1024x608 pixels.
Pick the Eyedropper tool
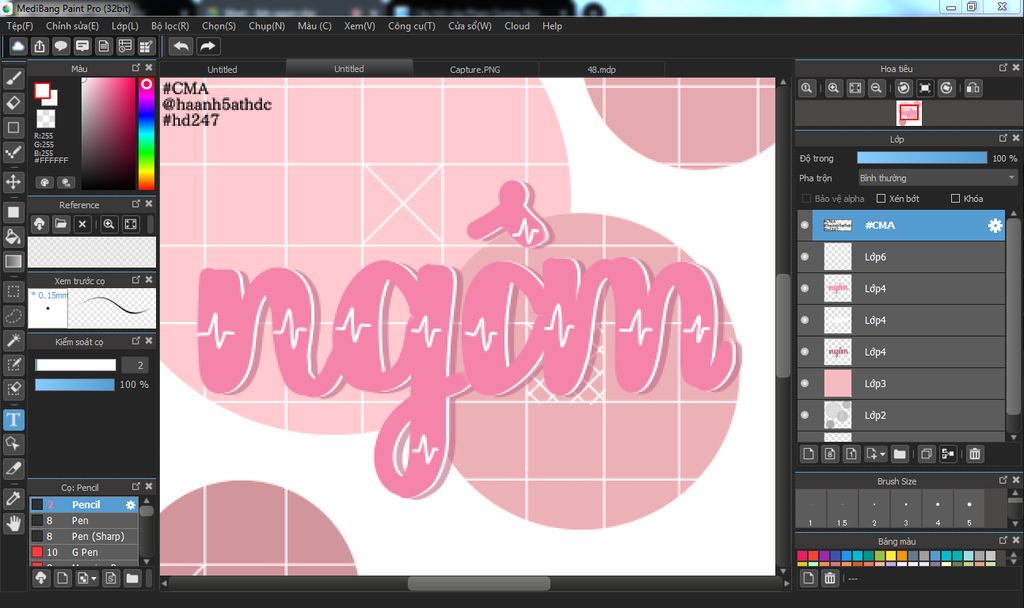(x=14, y=499)
